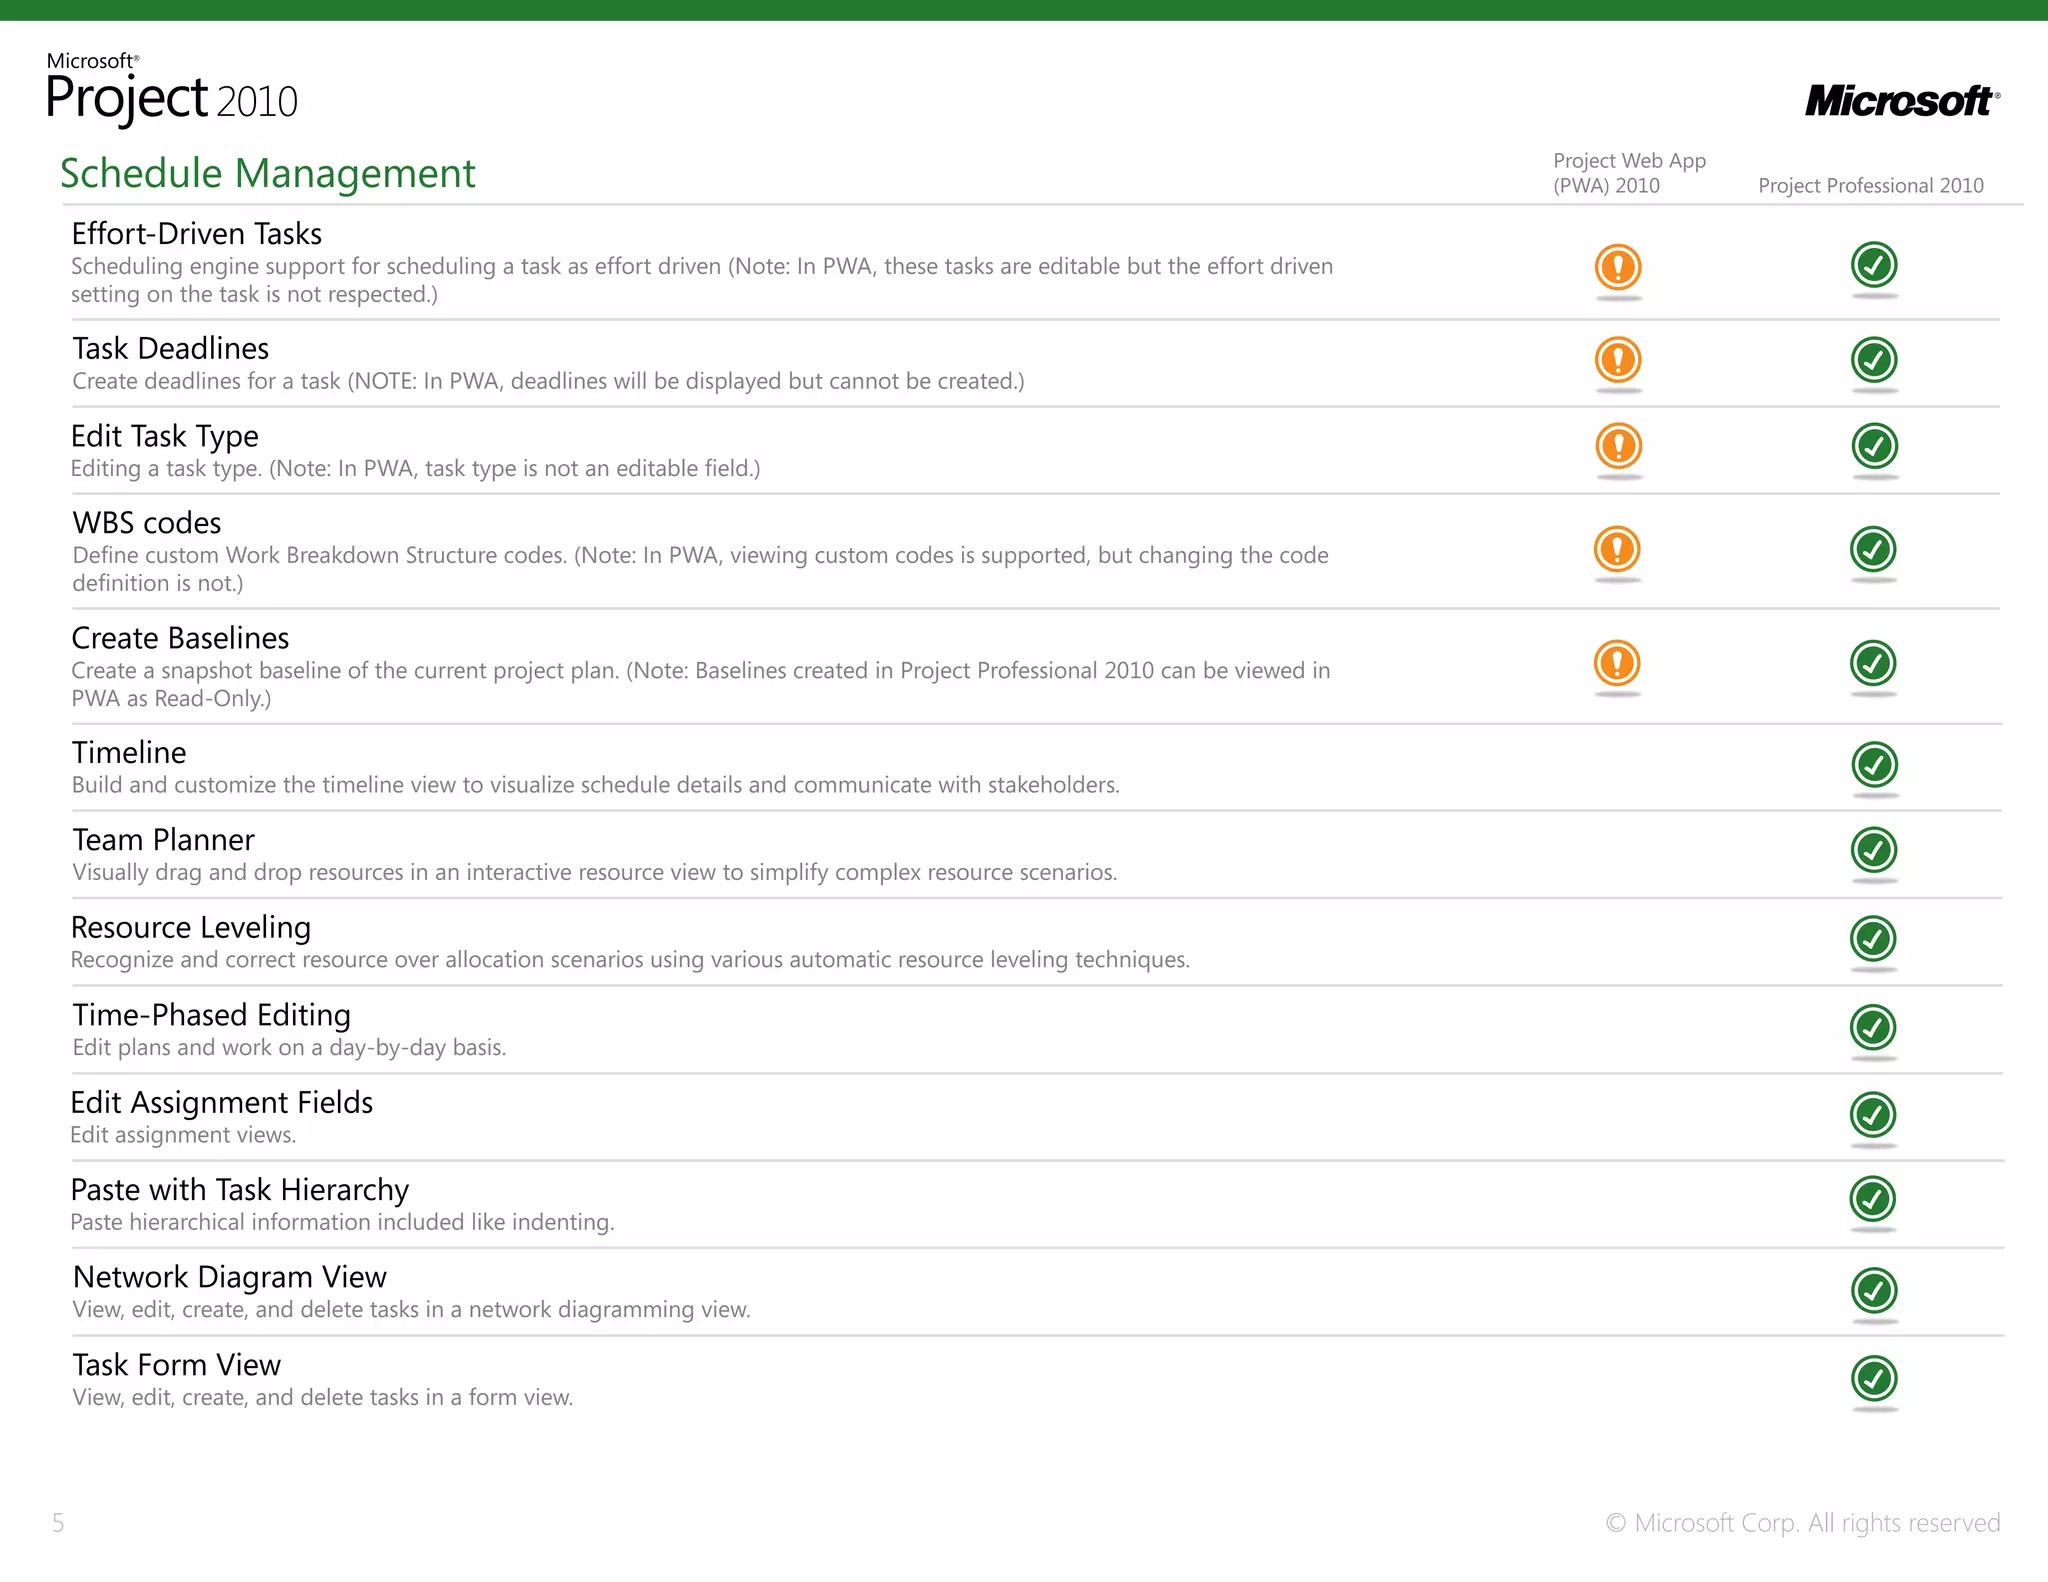2048x1582 pixels.
Task: Click the Task Deadlines description about creating deadlines
Action: [x=548, y=382]
